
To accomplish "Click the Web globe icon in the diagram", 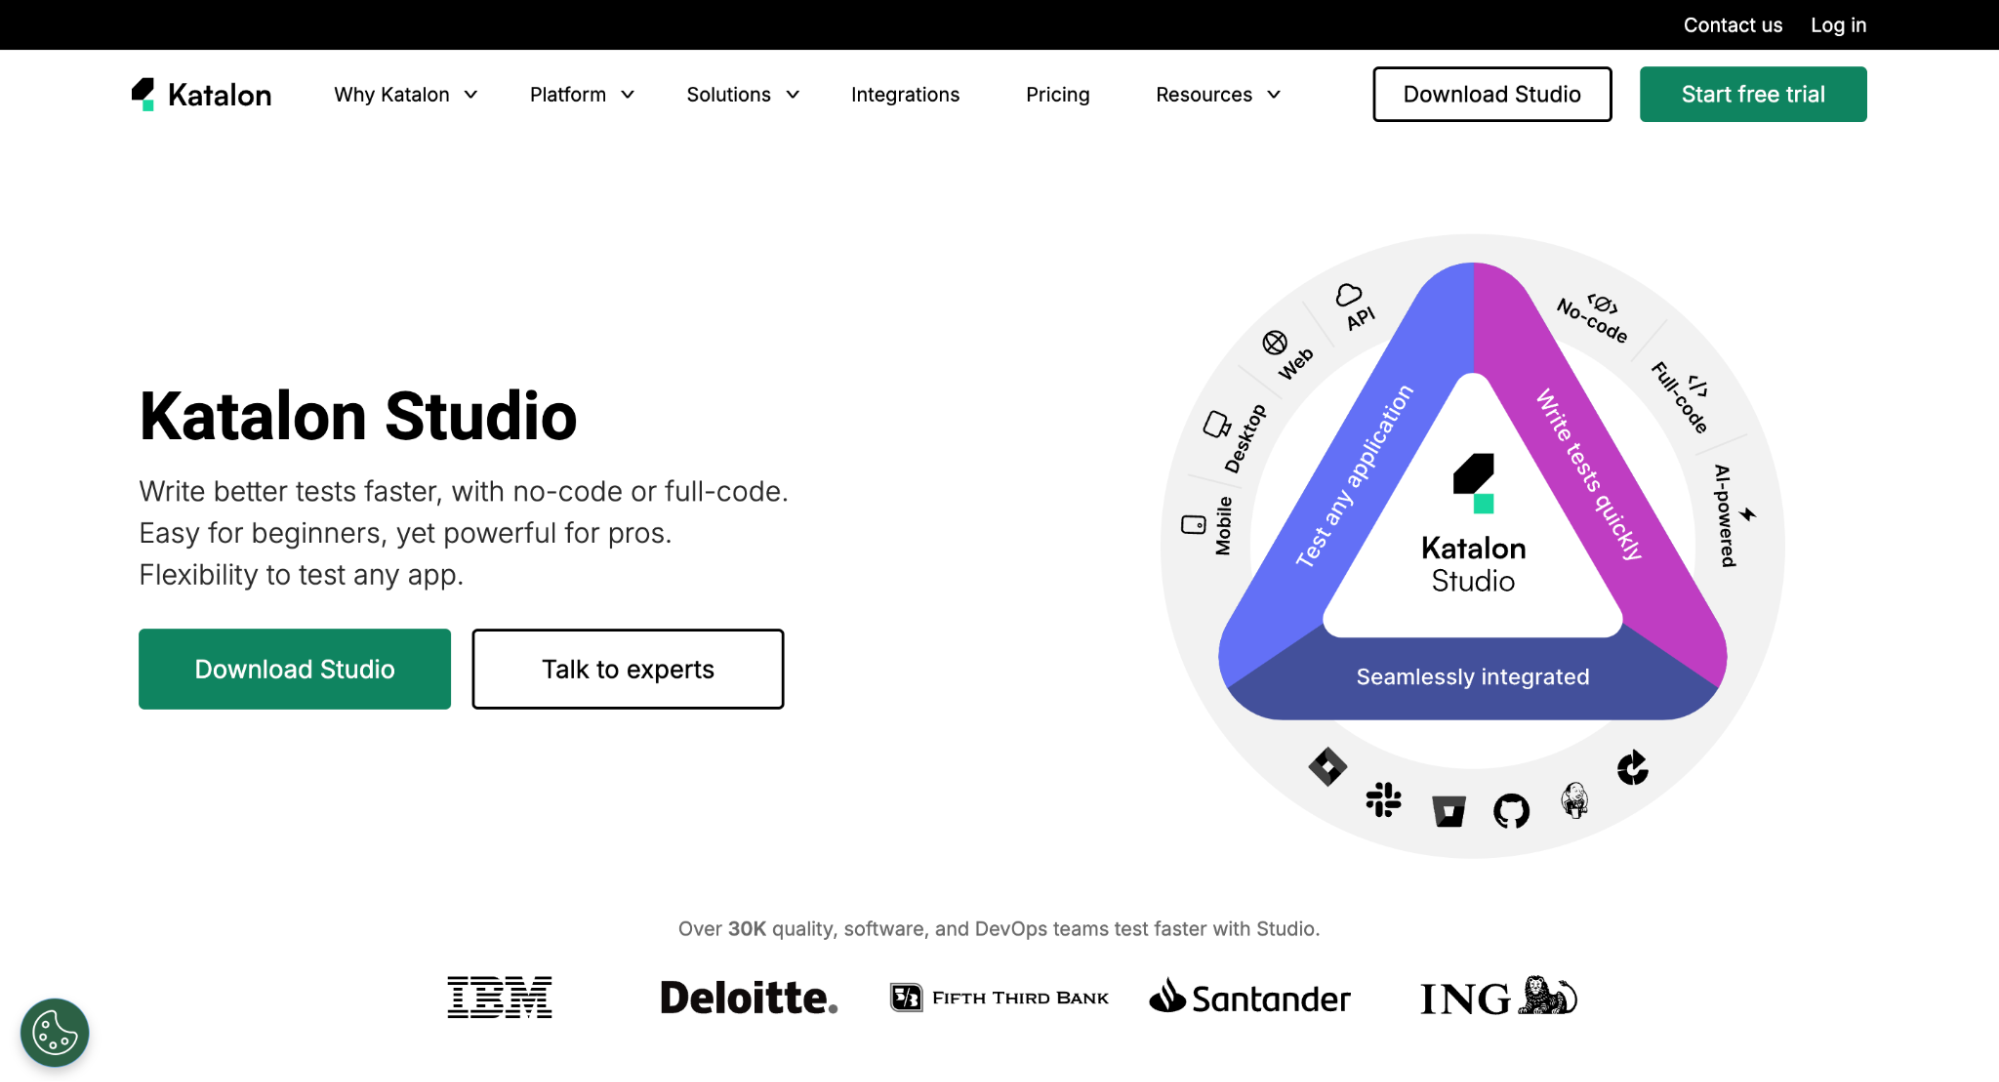I will click(x=1274, y=343).
